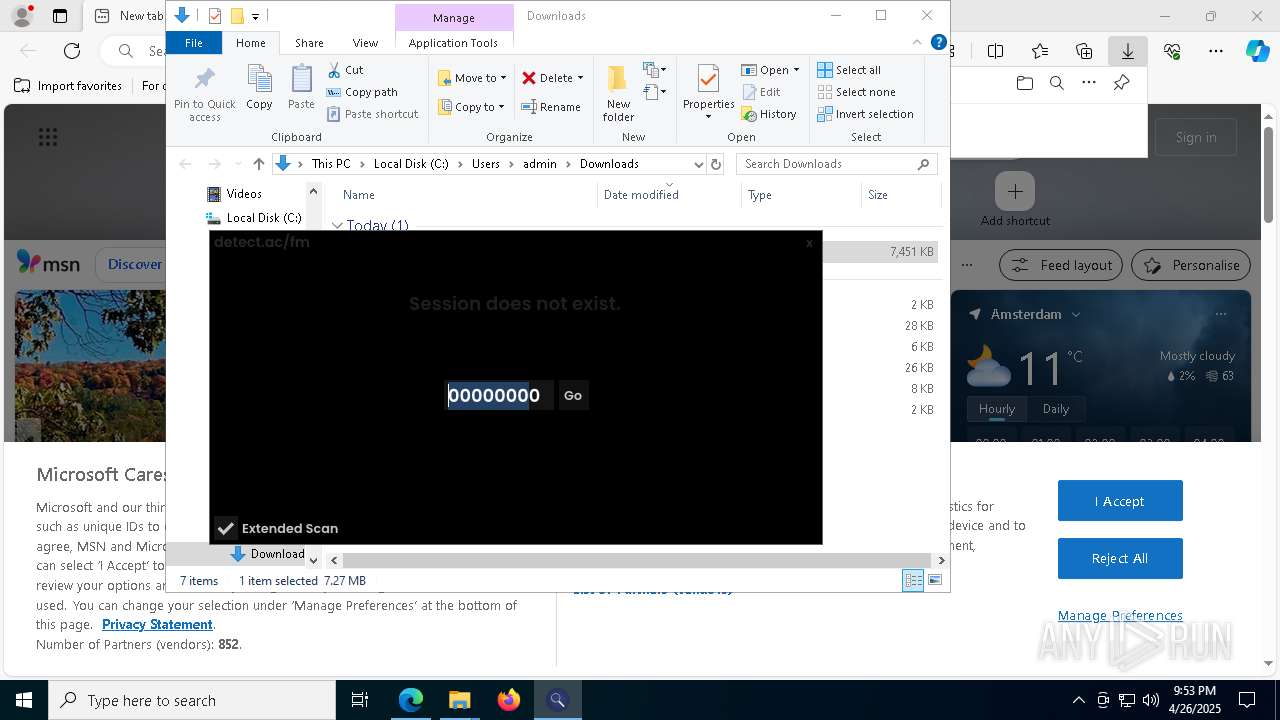Click Edge Downloads toolbar icon
Image resolution: width=1280 pixels, height=720 pixels.
[1128, 51]
